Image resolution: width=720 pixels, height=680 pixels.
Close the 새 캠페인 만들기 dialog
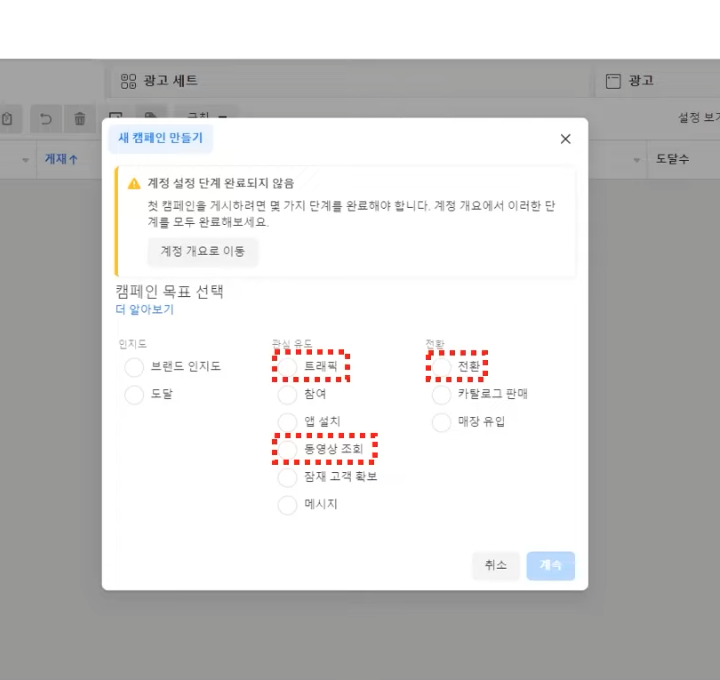coord(565,139)
